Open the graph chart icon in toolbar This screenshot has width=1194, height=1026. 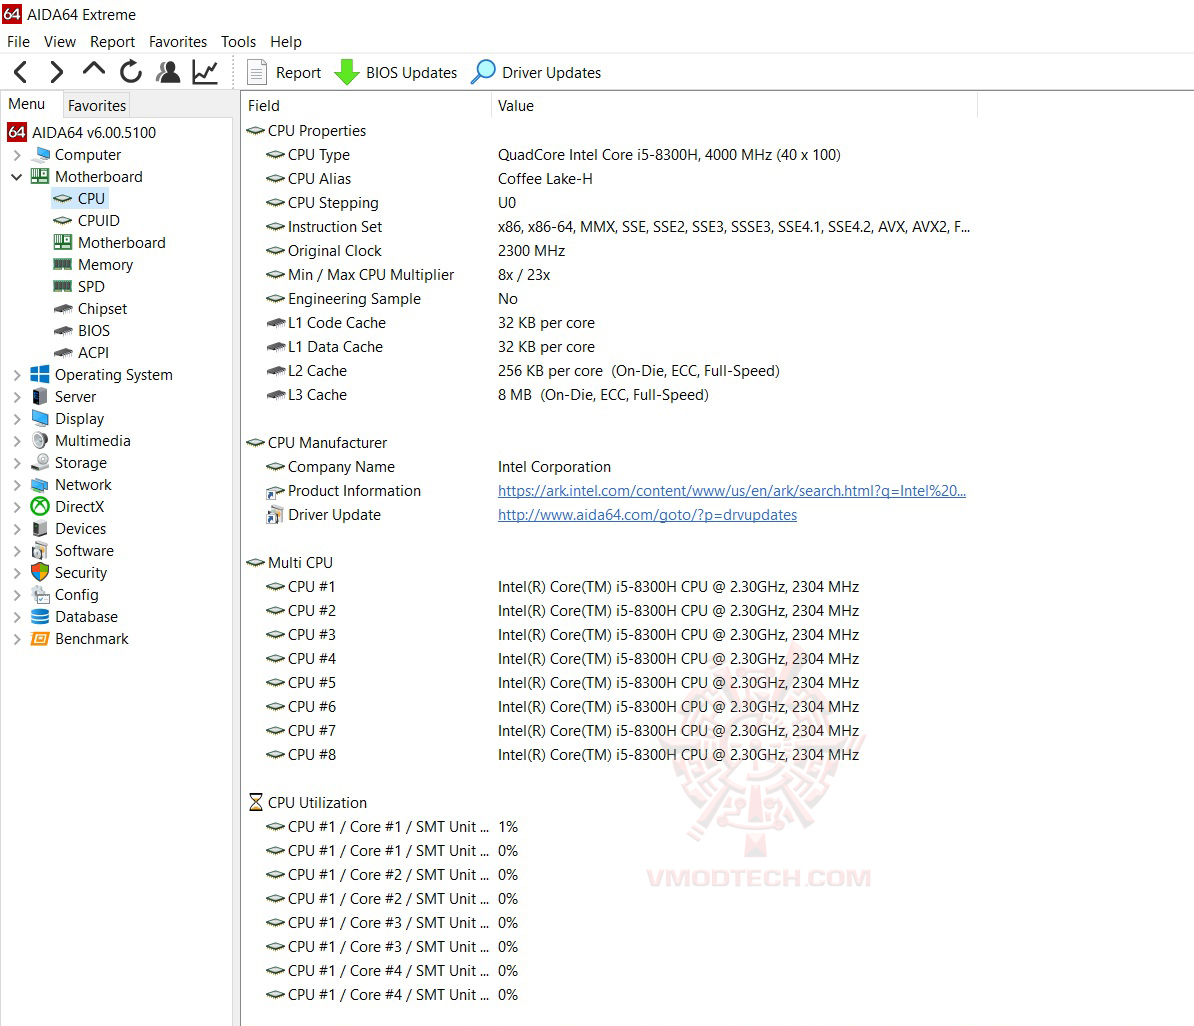pos(205,72)
